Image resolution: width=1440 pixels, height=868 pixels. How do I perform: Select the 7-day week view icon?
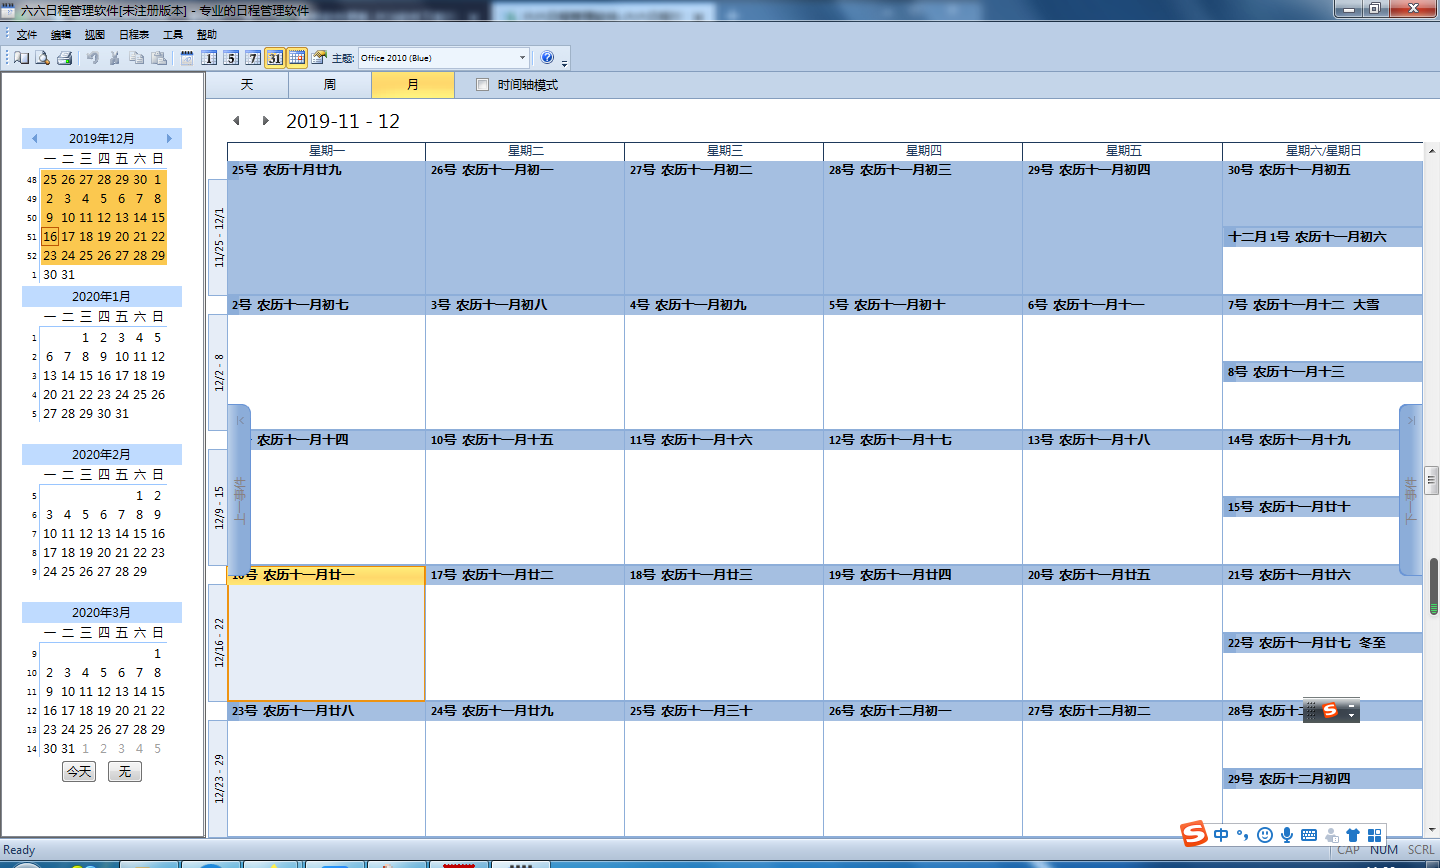click(253, 58)
